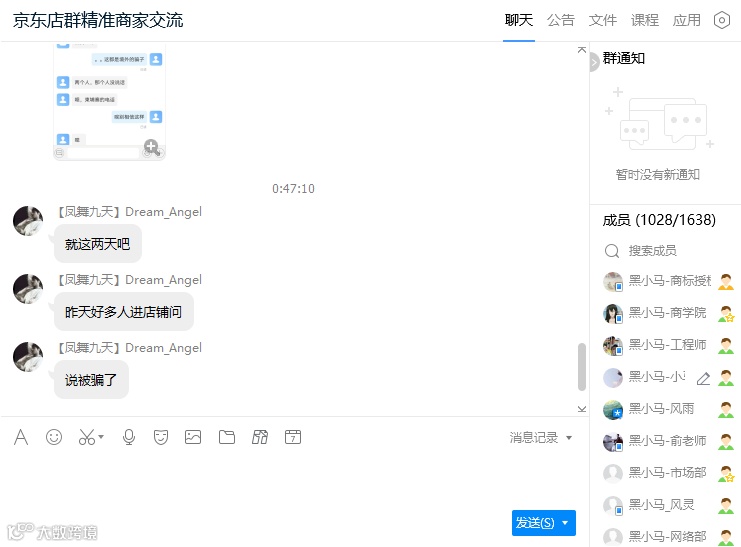Image resolution: width=741 pixels, height=547 pixels.
Task: Click sender avatar beside 昨天好多人进店铺问 message
Action: [x=28, y=289]
